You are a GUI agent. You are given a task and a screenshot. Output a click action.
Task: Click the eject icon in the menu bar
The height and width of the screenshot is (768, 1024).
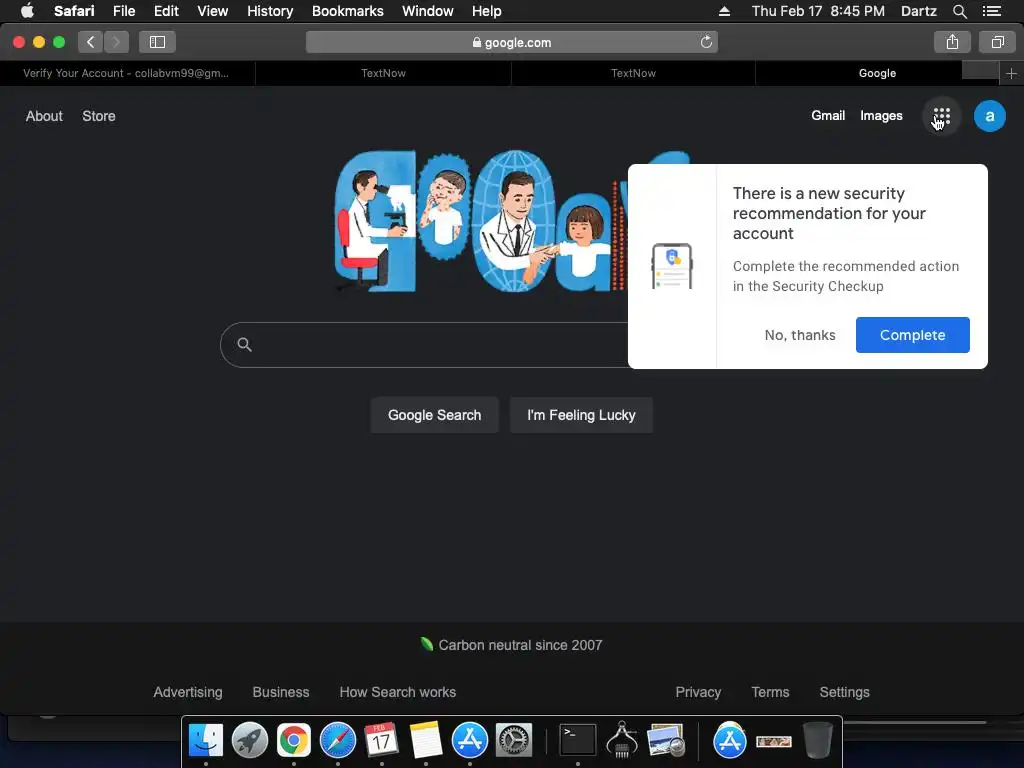724,11
